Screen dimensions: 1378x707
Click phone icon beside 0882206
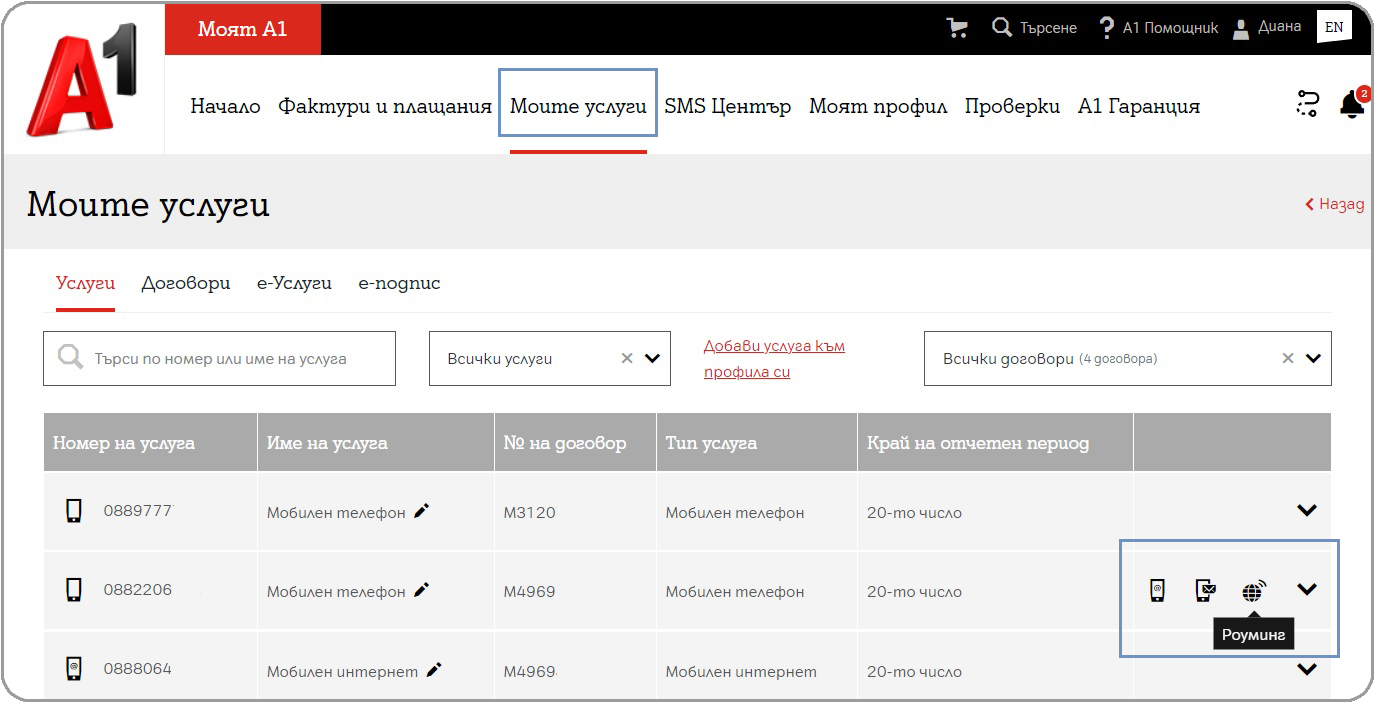[73, 590]
